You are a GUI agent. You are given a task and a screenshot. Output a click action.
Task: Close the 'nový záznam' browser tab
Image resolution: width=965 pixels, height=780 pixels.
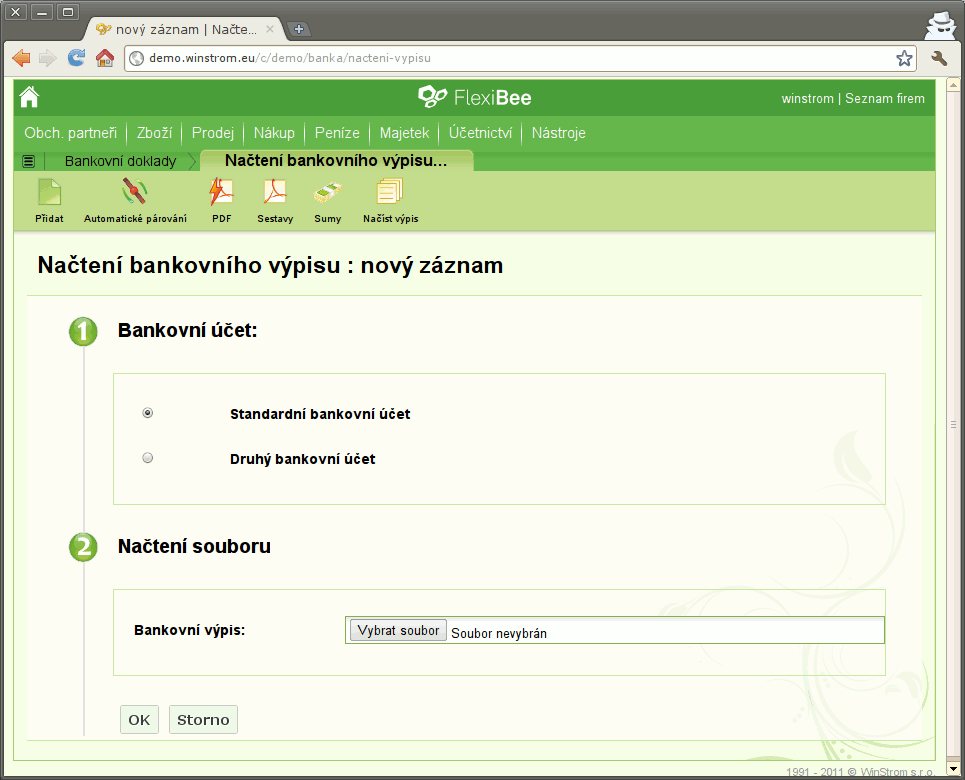(270, 29)
